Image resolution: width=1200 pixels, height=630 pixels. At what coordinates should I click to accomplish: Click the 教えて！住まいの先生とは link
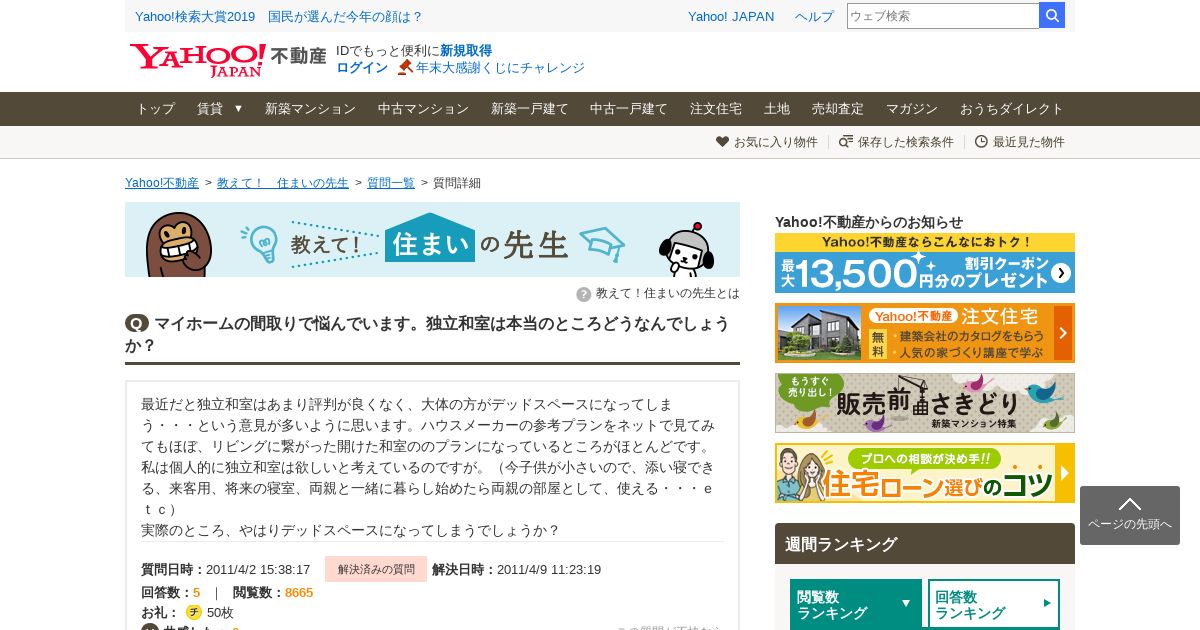(668, 293)
